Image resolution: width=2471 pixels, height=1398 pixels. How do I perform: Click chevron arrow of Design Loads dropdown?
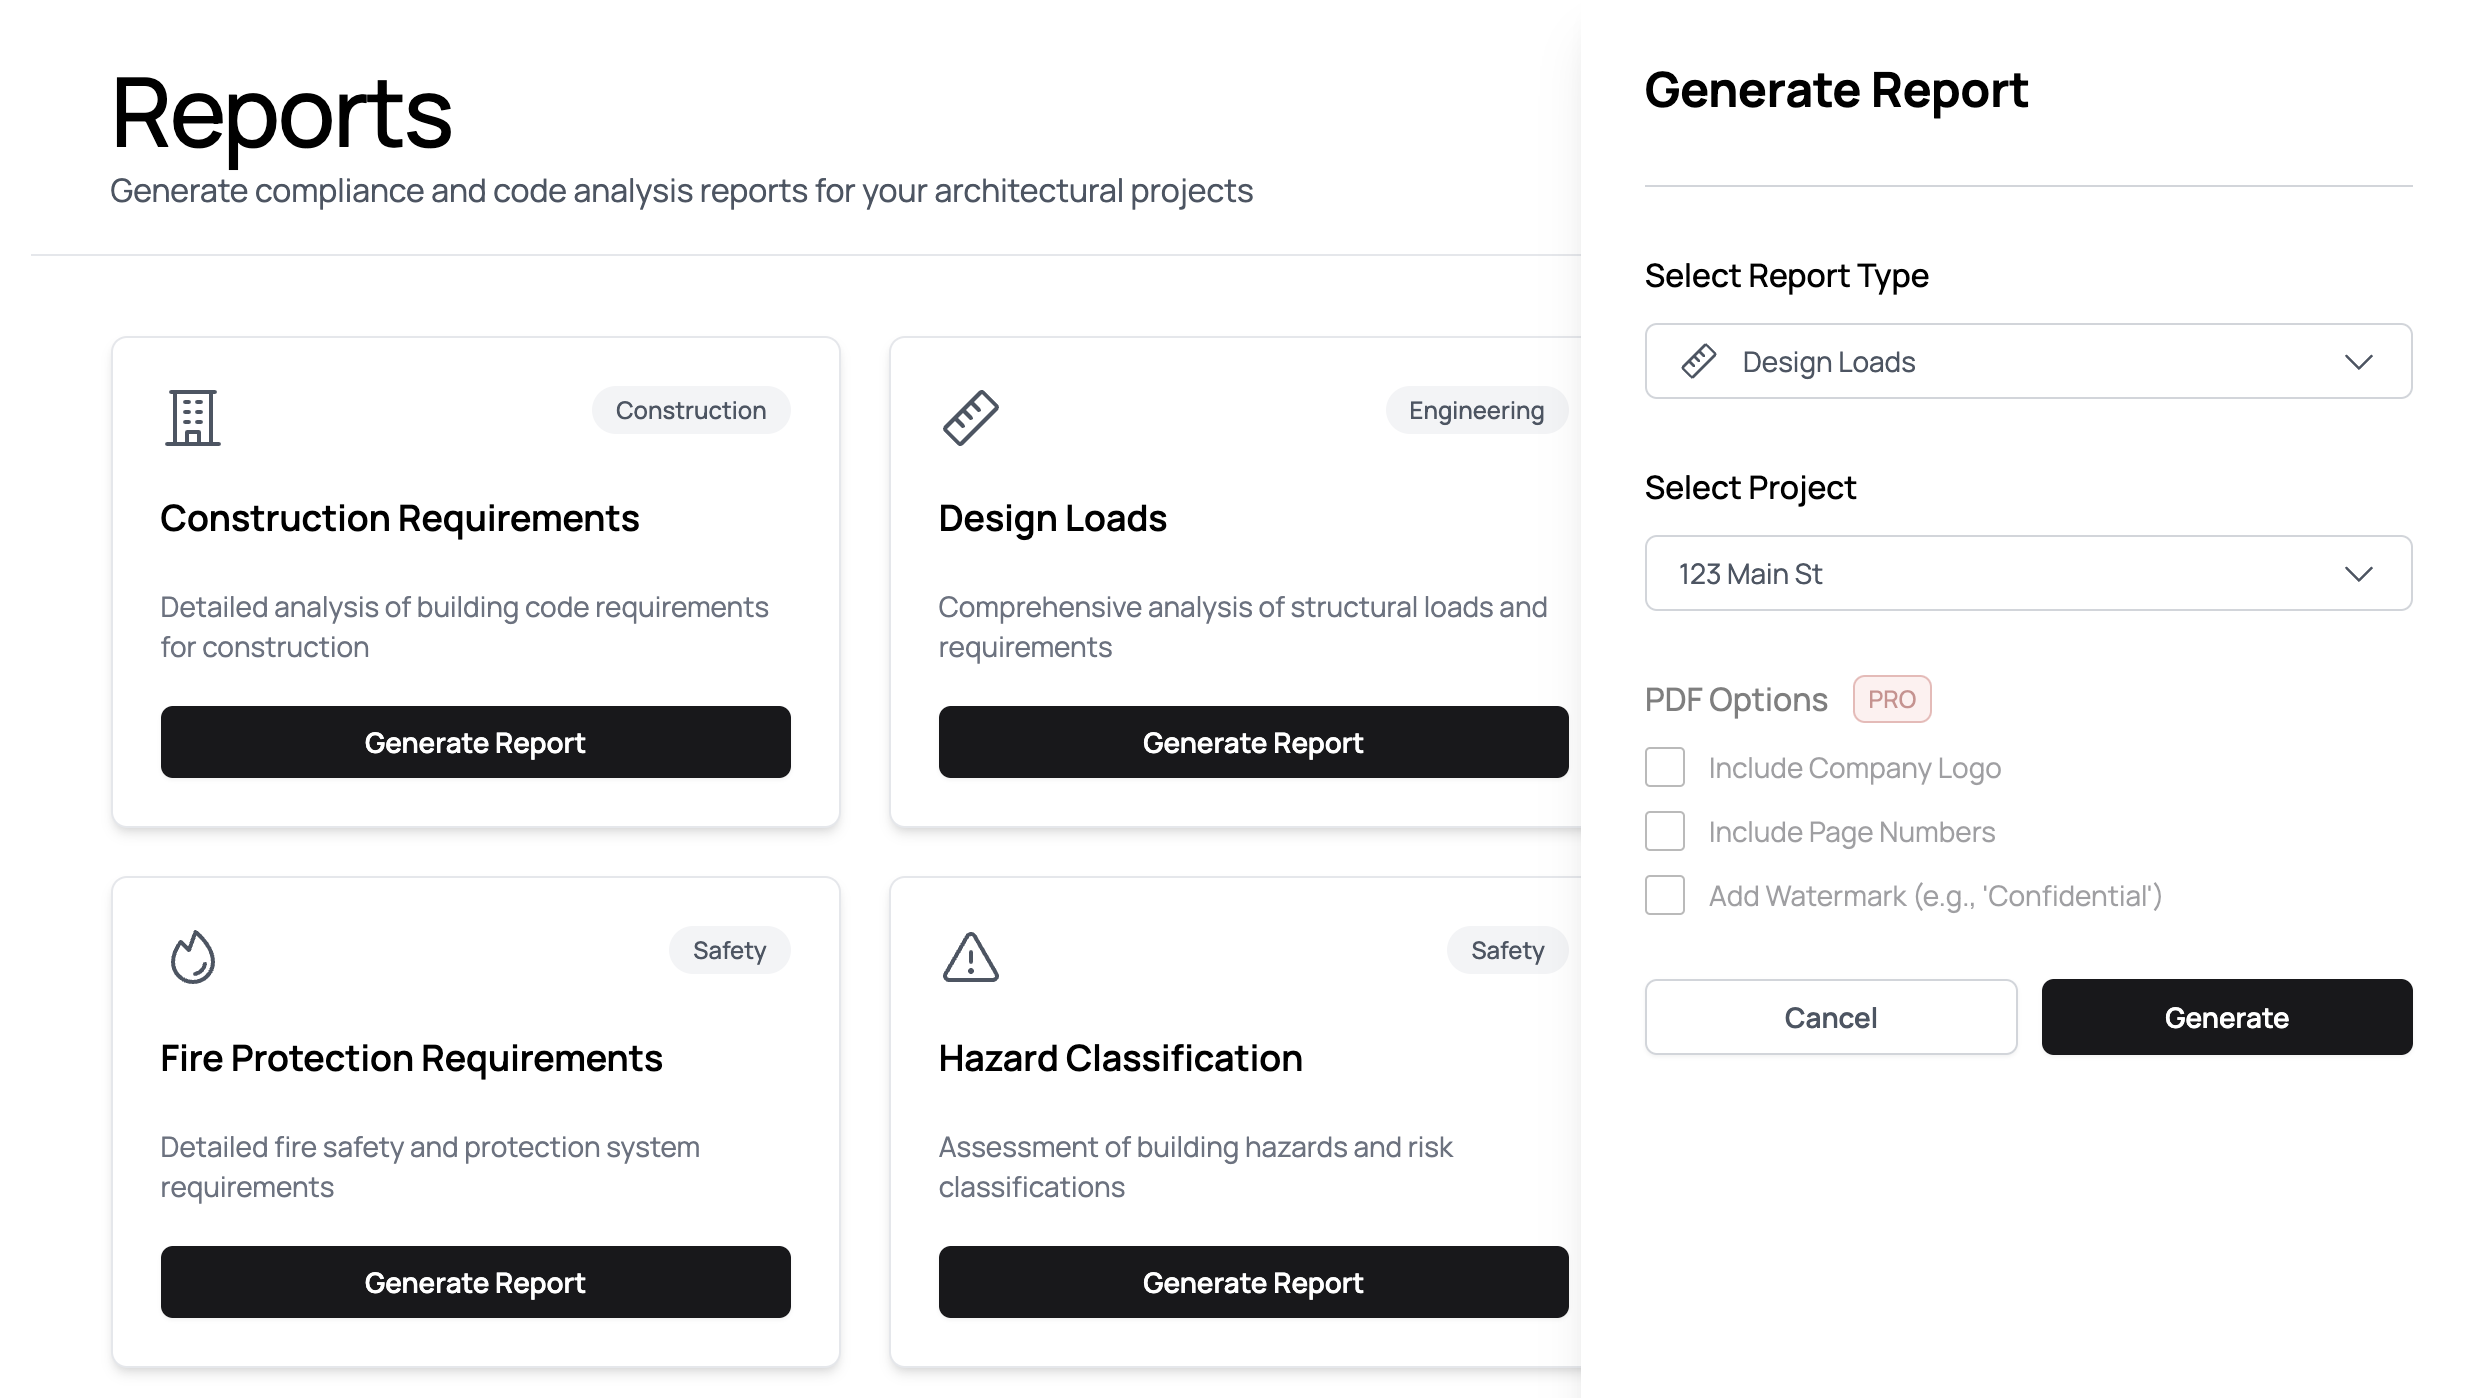[2358, 361]
